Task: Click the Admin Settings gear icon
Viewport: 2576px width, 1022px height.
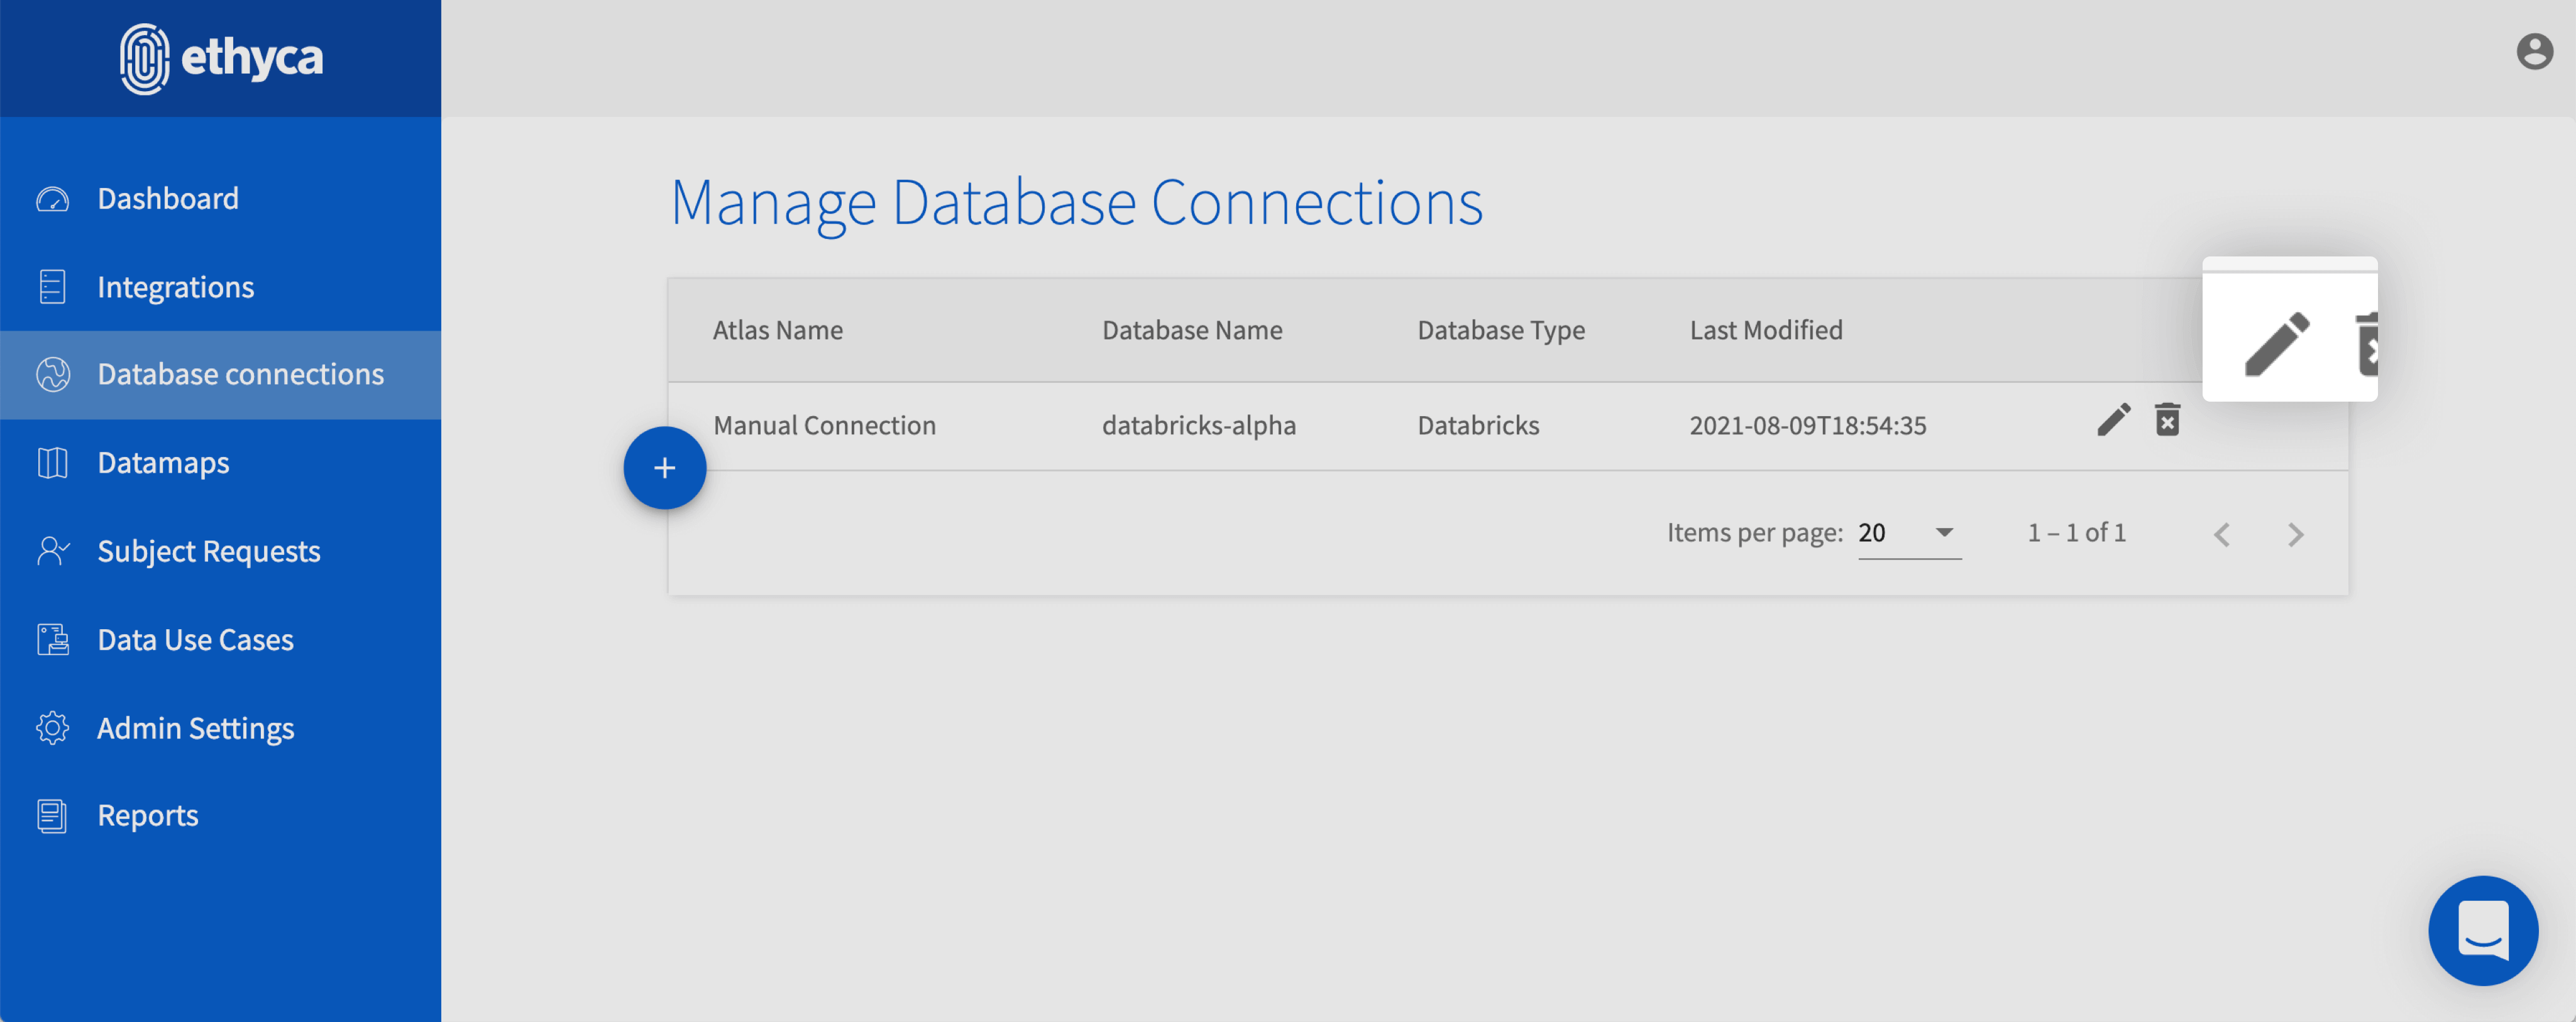Action: [x=52, y=728]
